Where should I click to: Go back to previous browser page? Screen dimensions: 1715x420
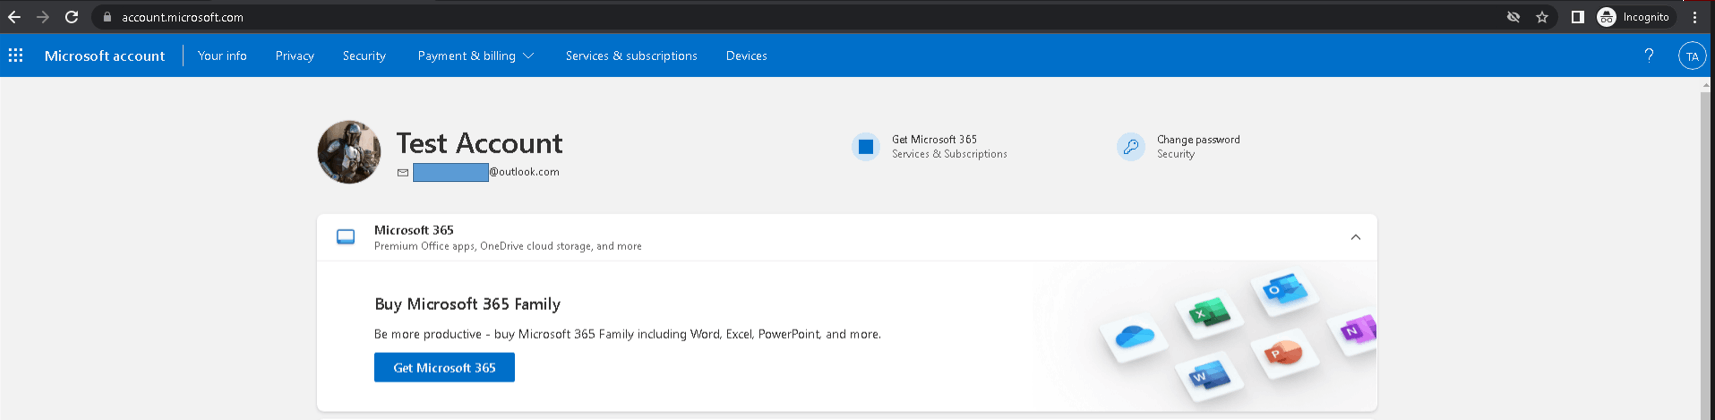tap(14, 17)
